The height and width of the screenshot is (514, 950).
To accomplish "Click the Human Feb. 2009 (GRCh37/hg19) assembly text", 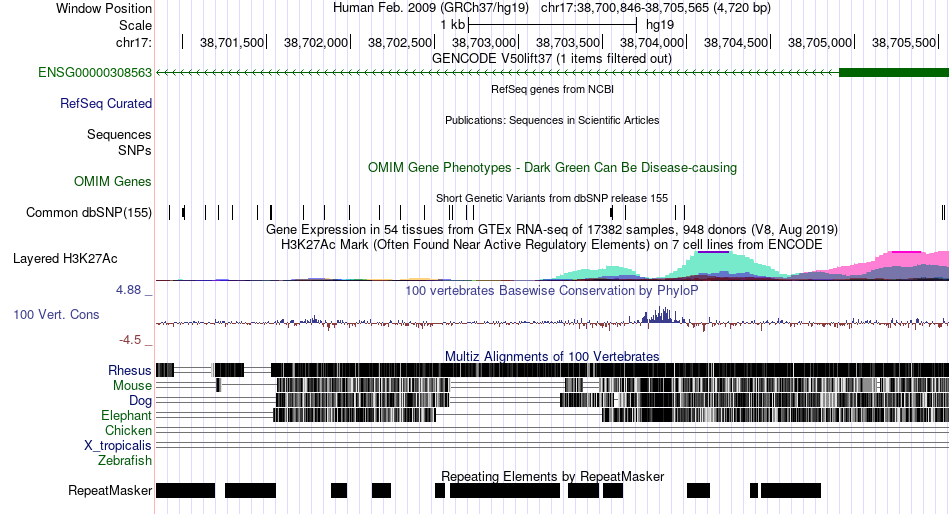I will click(431, 8).
